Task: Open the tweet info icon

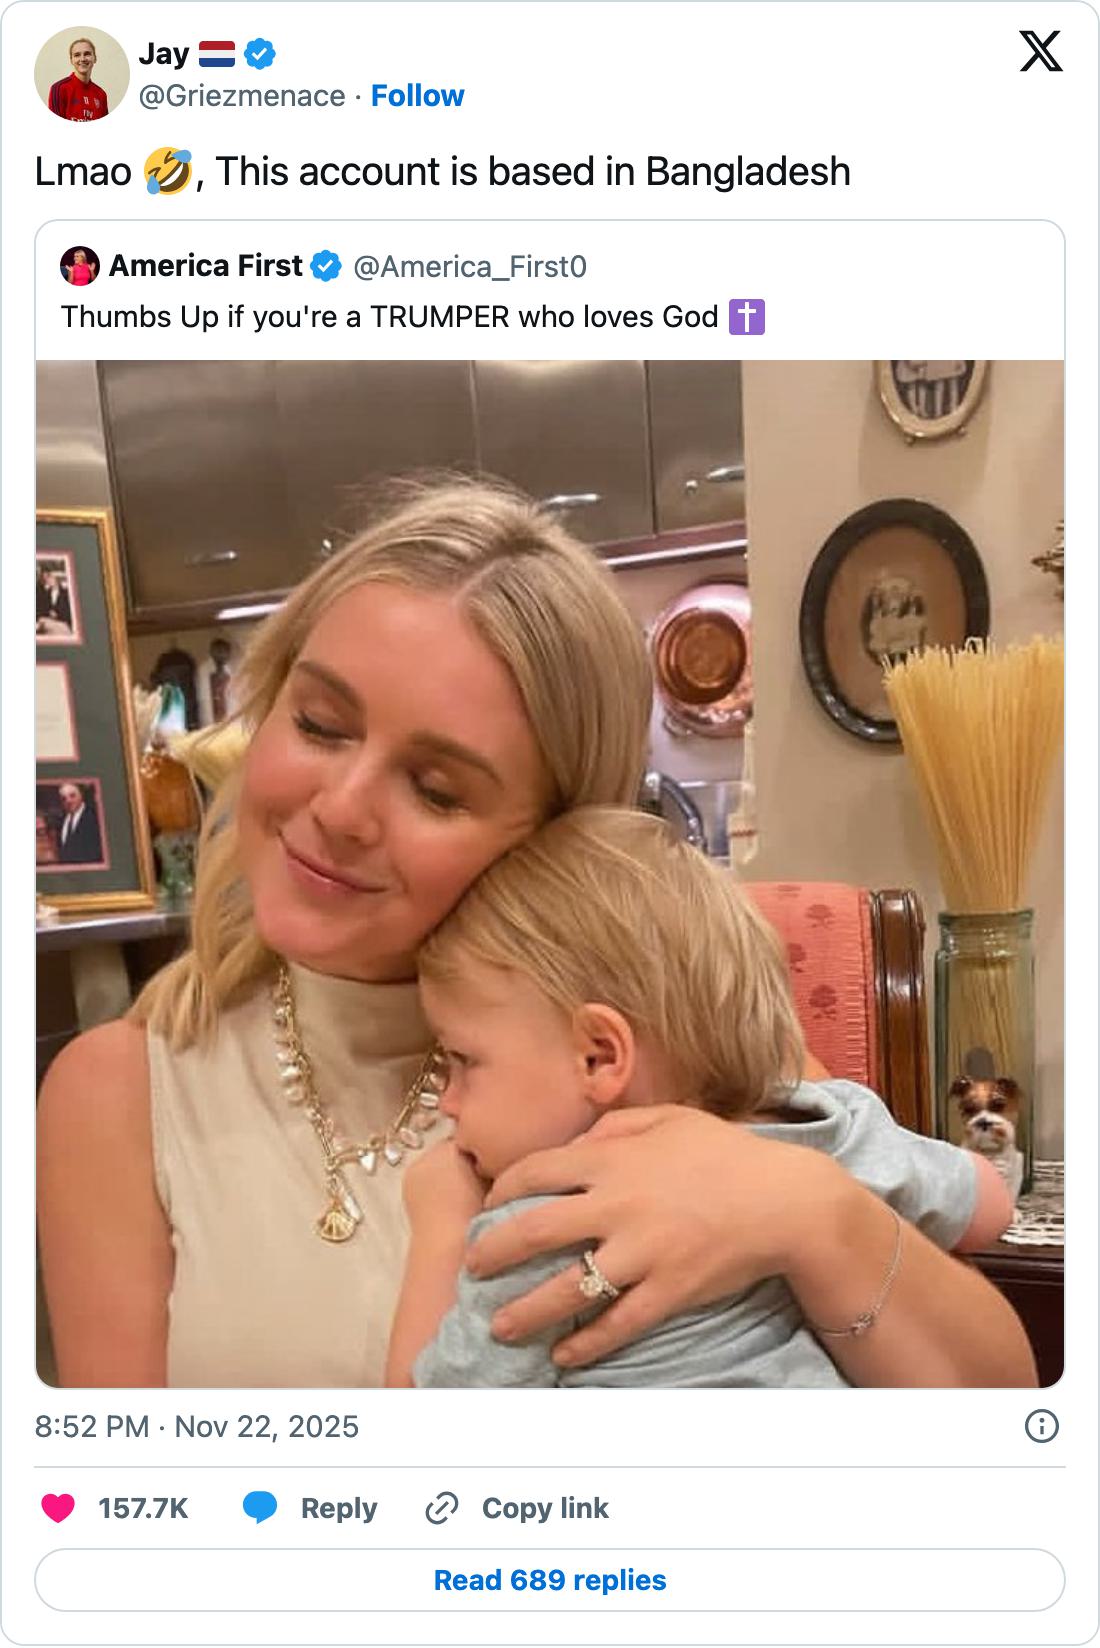Action: tap(1041, 1426)
